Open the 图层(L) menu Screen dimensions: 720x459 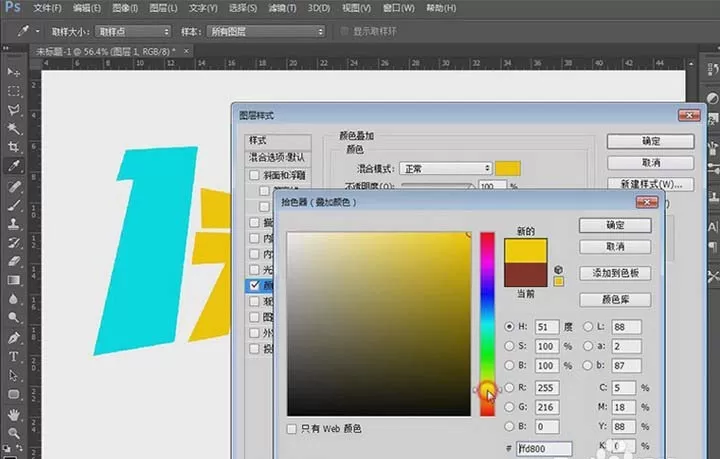pyautogui.click(x=163, y=8)
